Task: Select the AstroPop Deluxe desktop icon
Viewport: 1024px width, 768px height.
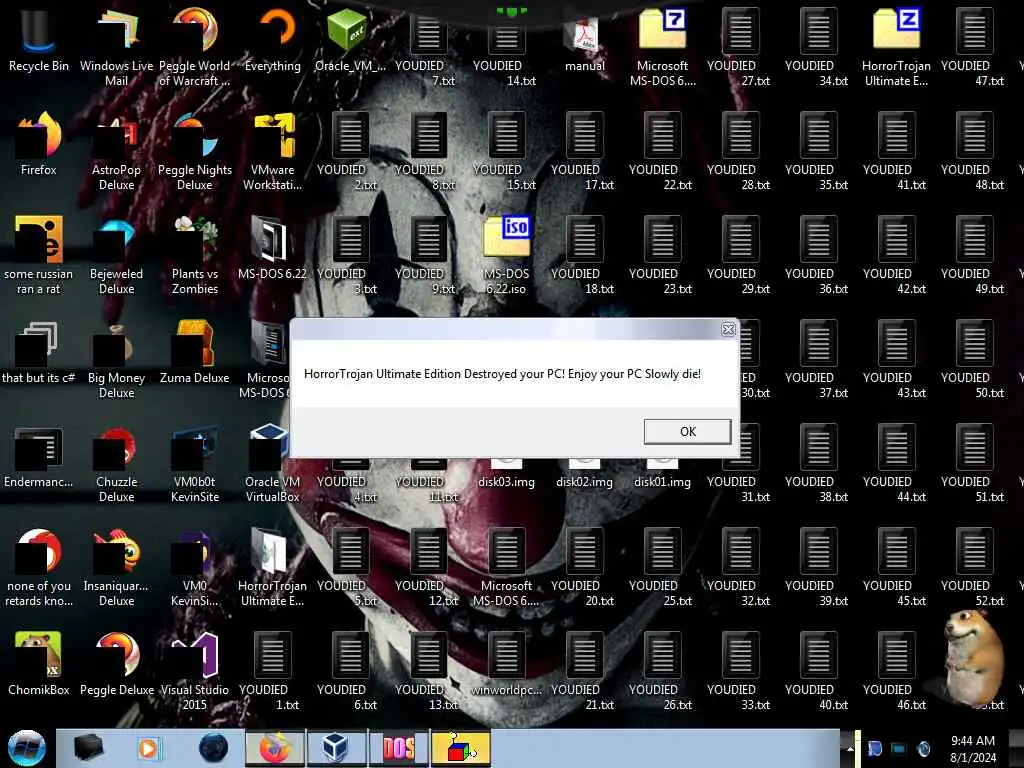Action: pyautogui.click(x=116, y=152)
